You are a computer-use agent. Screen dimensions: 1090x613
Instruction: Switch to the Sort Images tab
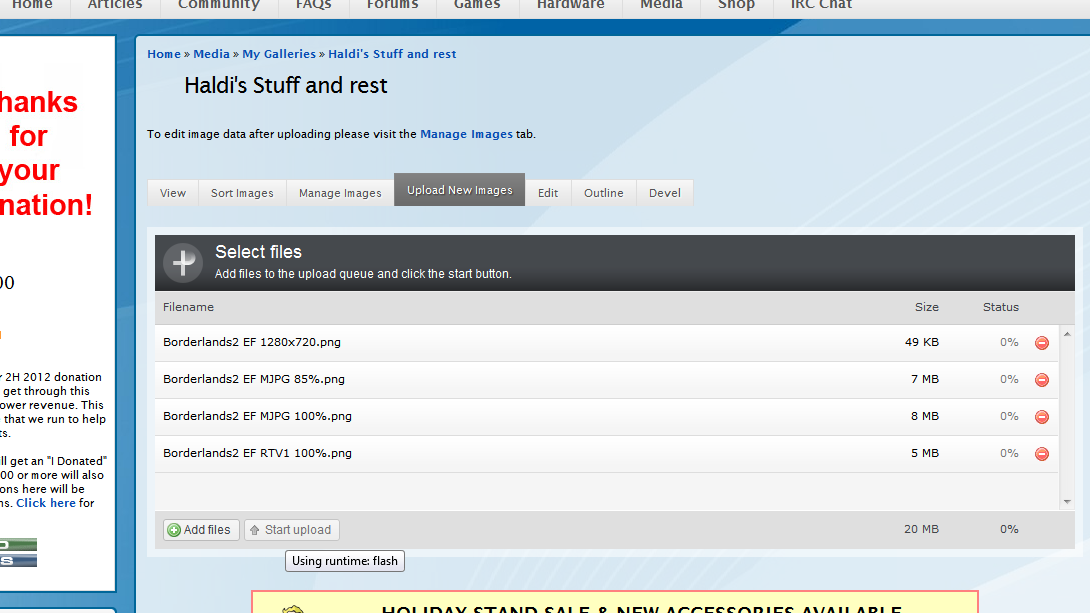[242, 193]
